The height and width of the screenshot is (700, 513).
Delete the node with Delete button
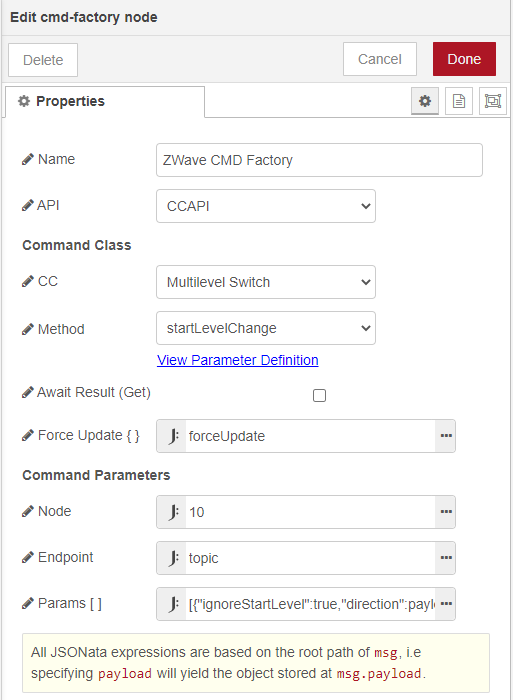(x=43, y=60)
